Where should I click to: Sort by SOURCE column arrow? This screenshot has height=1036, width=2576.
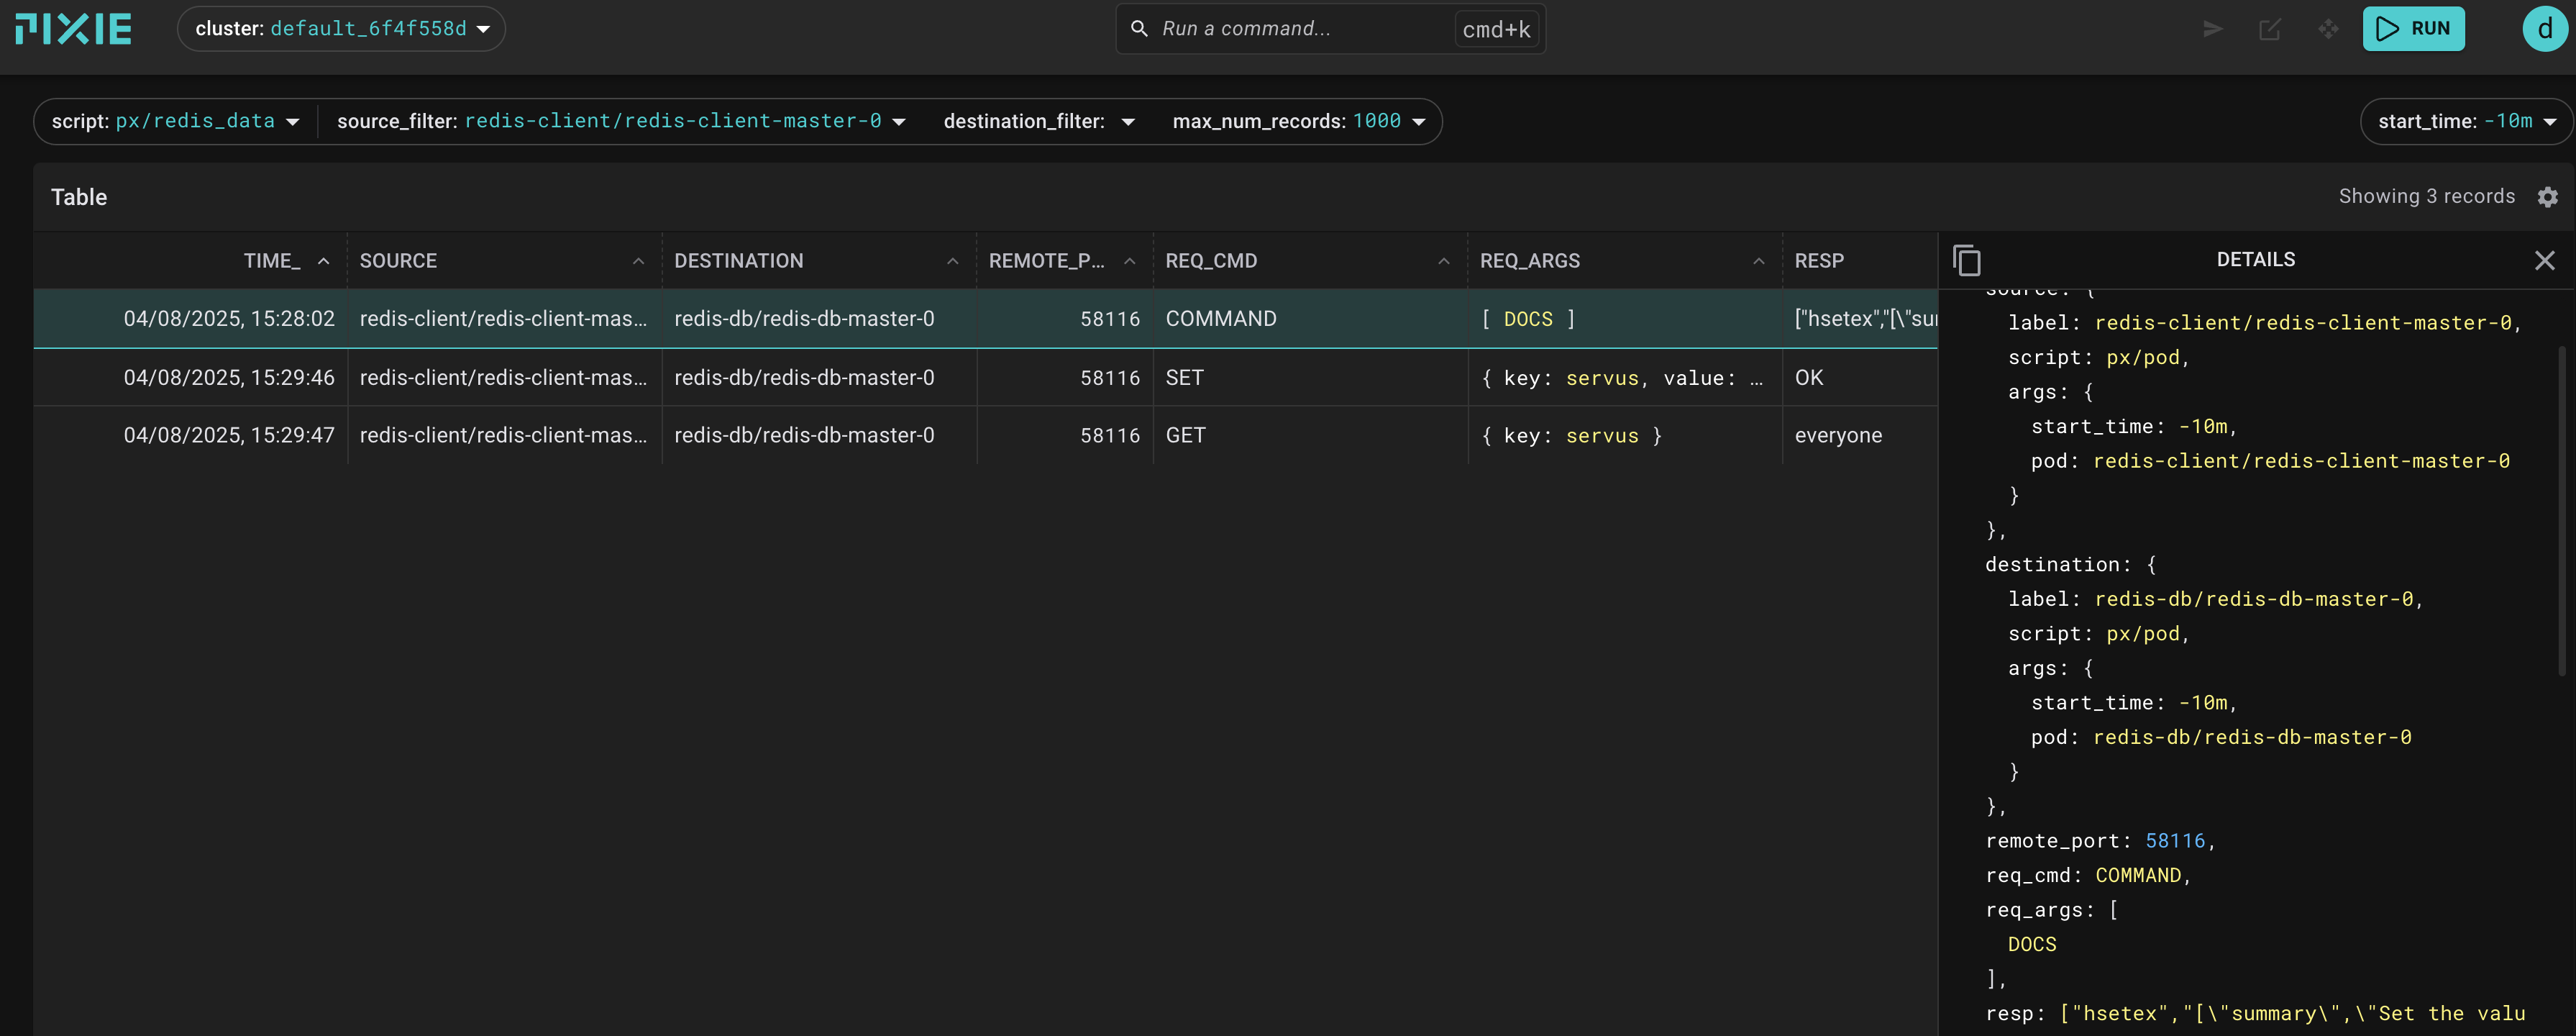638,261
